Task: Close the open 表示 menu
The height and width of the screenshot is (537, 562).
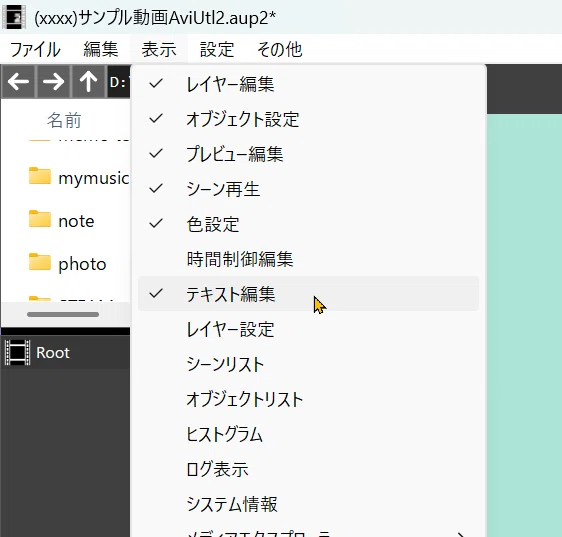Action: tap(159, 49)
